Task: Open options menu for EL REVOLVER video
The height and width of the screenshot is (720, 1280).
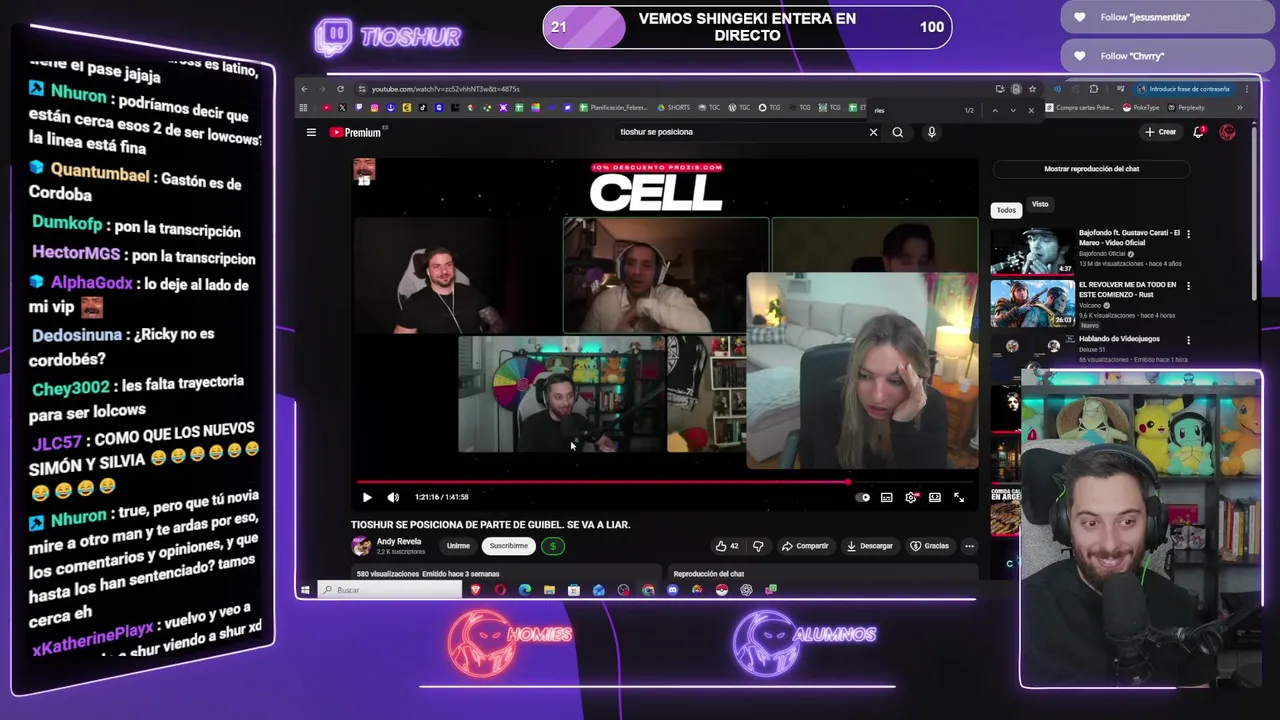Action: [1188, 286]
